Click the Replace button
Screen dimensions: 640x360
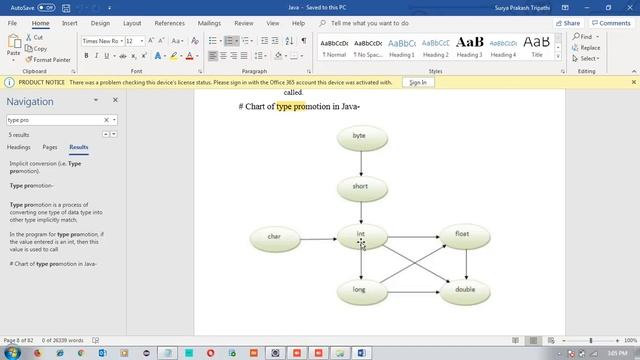(x=586, y=48)
